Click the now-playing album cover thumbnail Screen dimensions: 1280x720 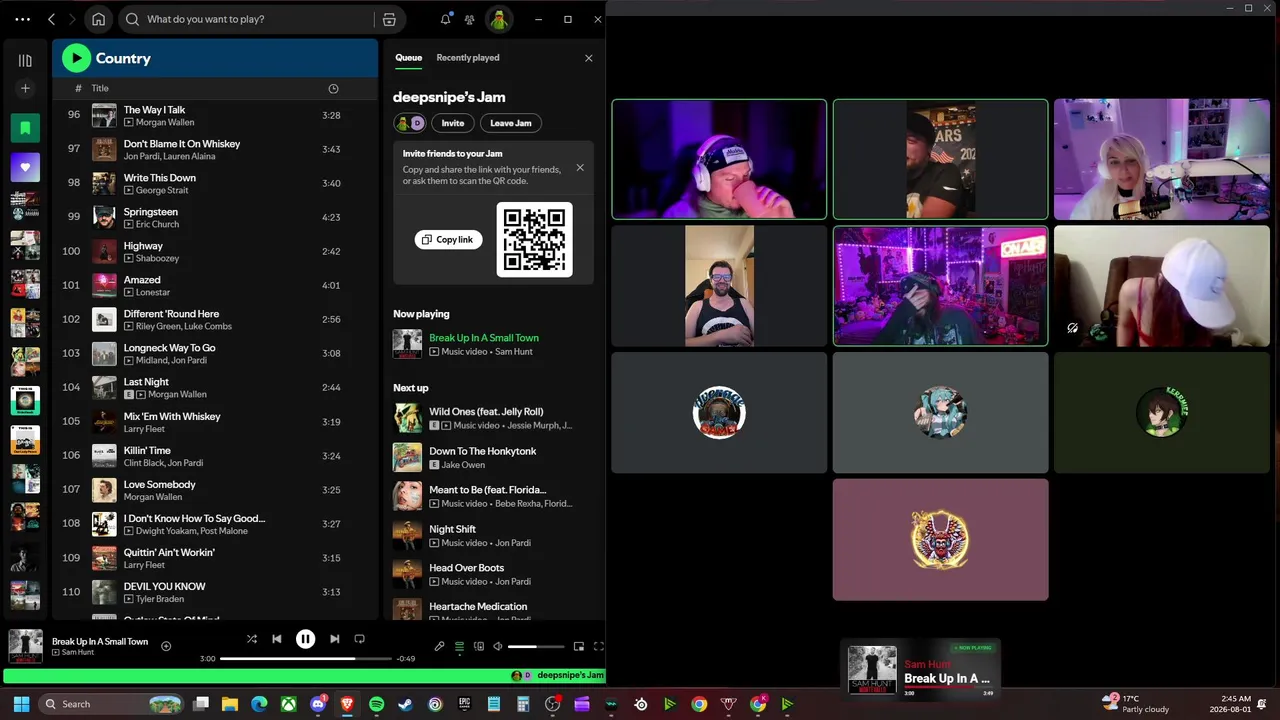pos(25,646)
